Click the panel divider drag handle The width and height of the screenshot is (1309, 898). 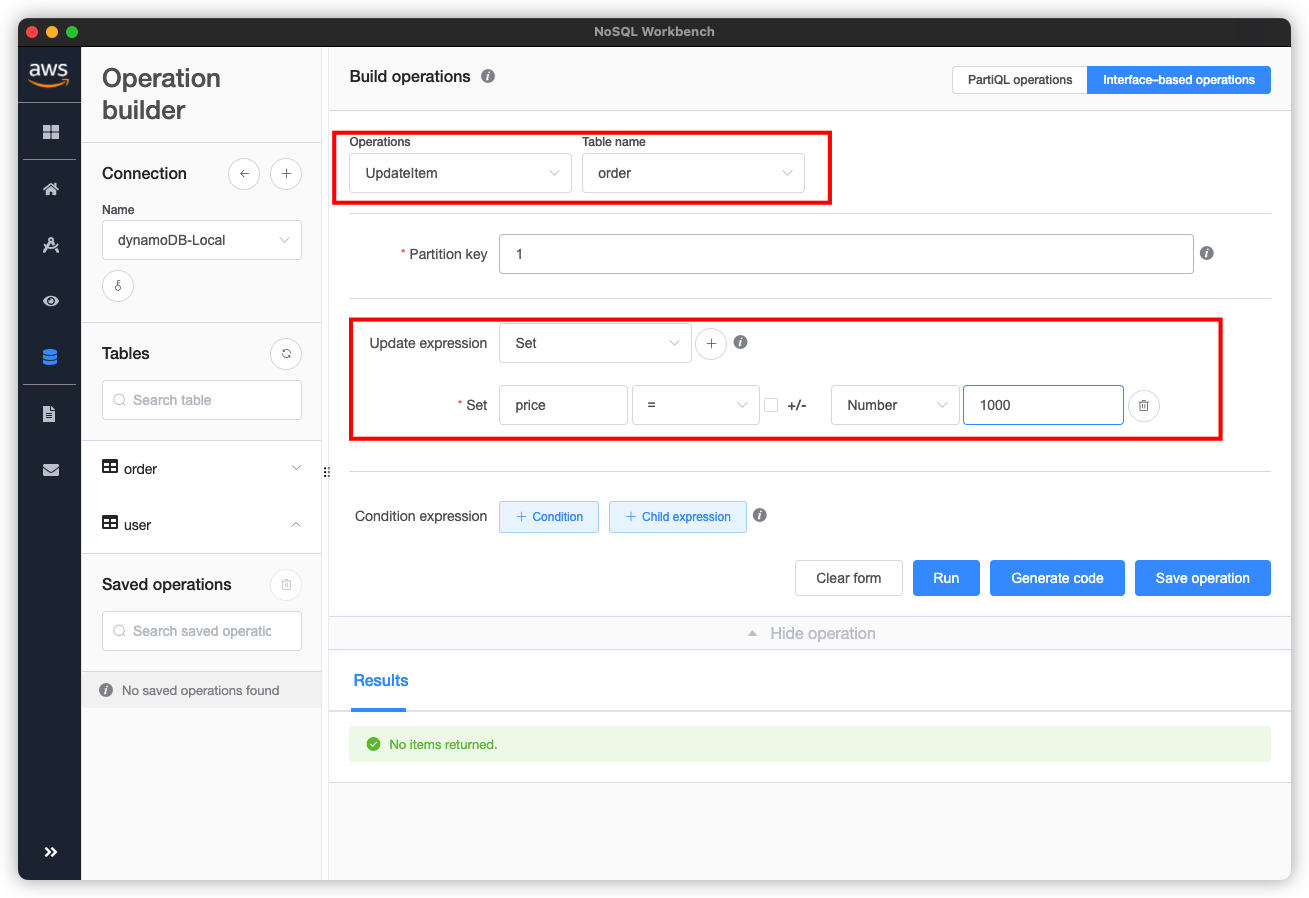pos(326,472)
